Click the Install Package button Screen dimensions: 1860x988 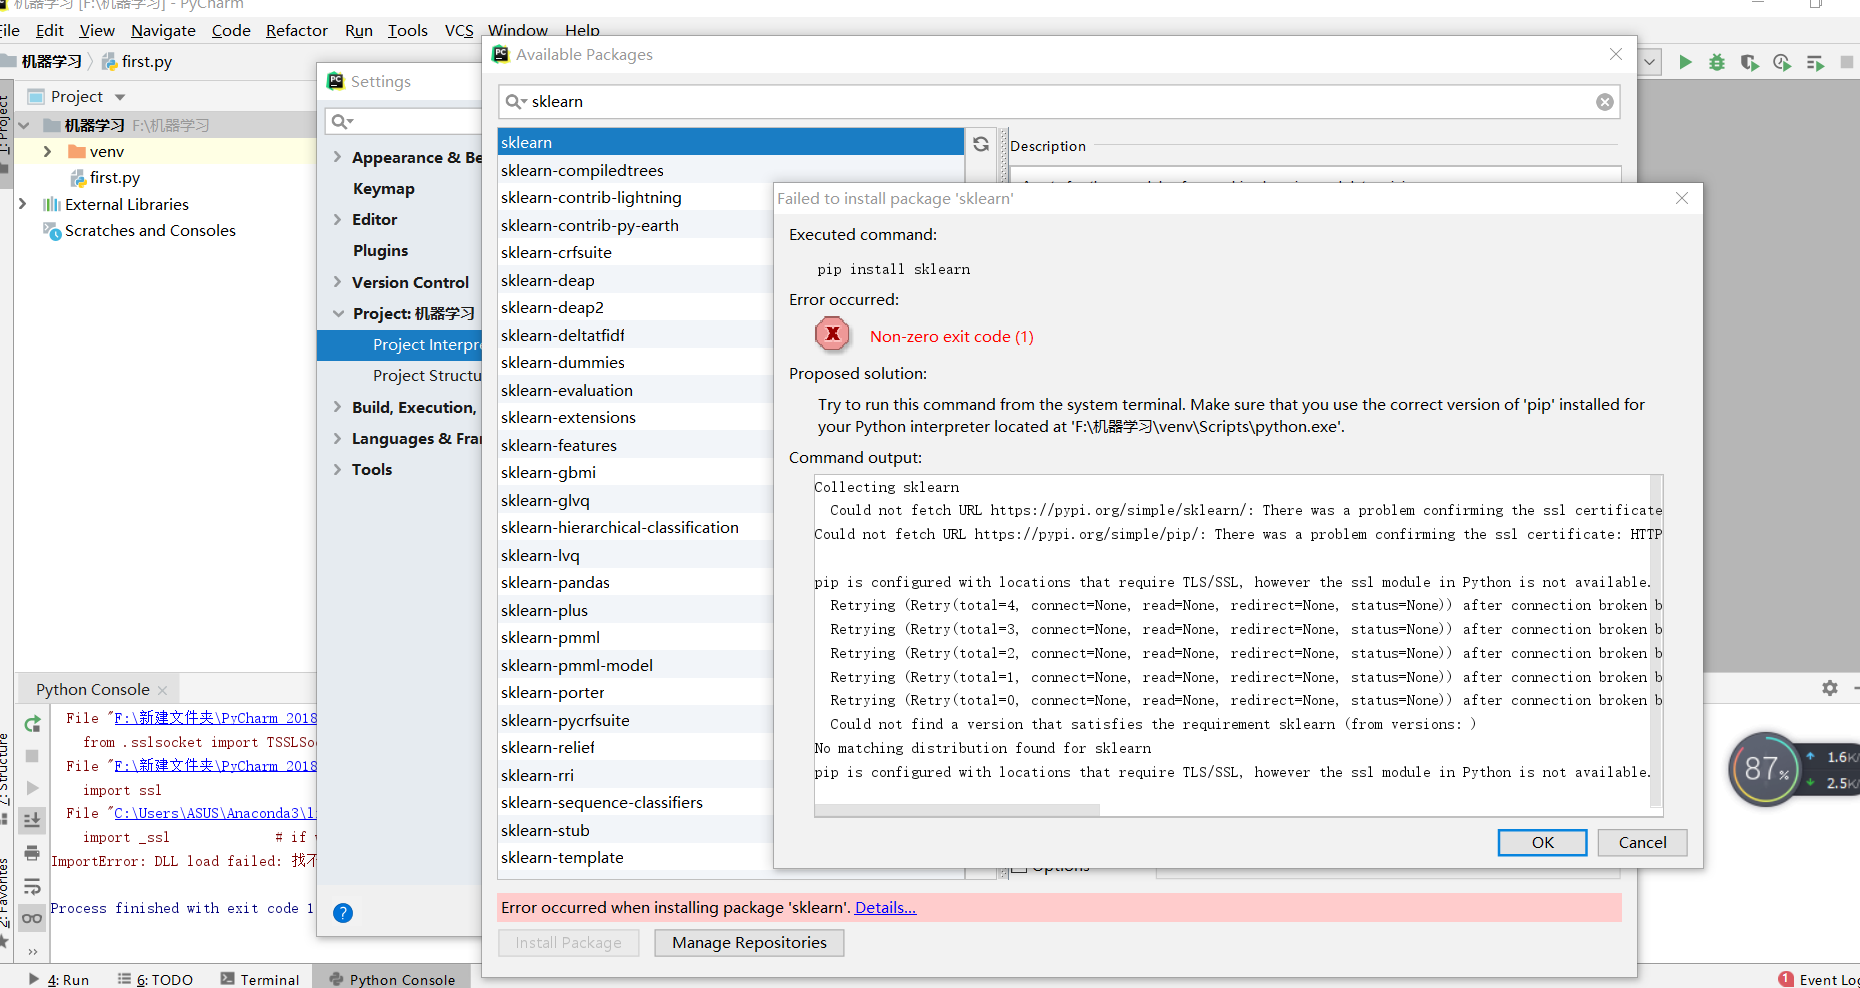tap(568, 942)
